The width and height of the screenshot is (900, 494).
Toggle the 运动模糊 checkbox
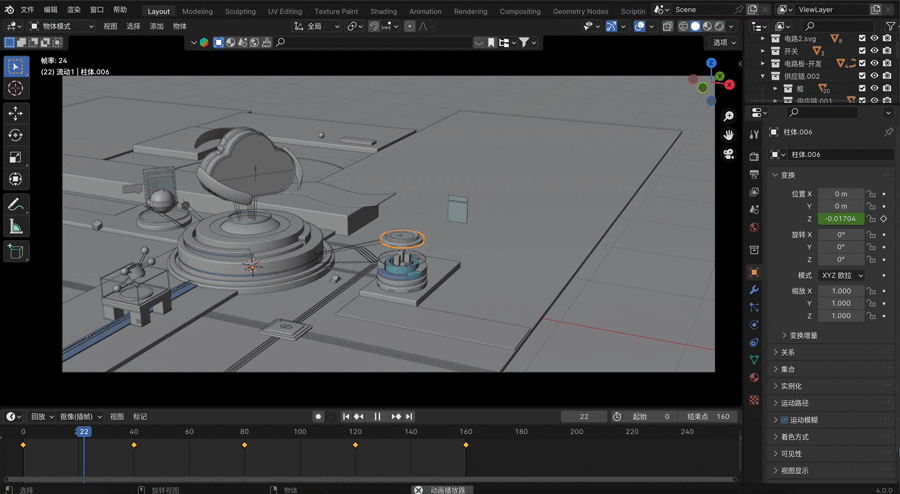coord(784,420)
